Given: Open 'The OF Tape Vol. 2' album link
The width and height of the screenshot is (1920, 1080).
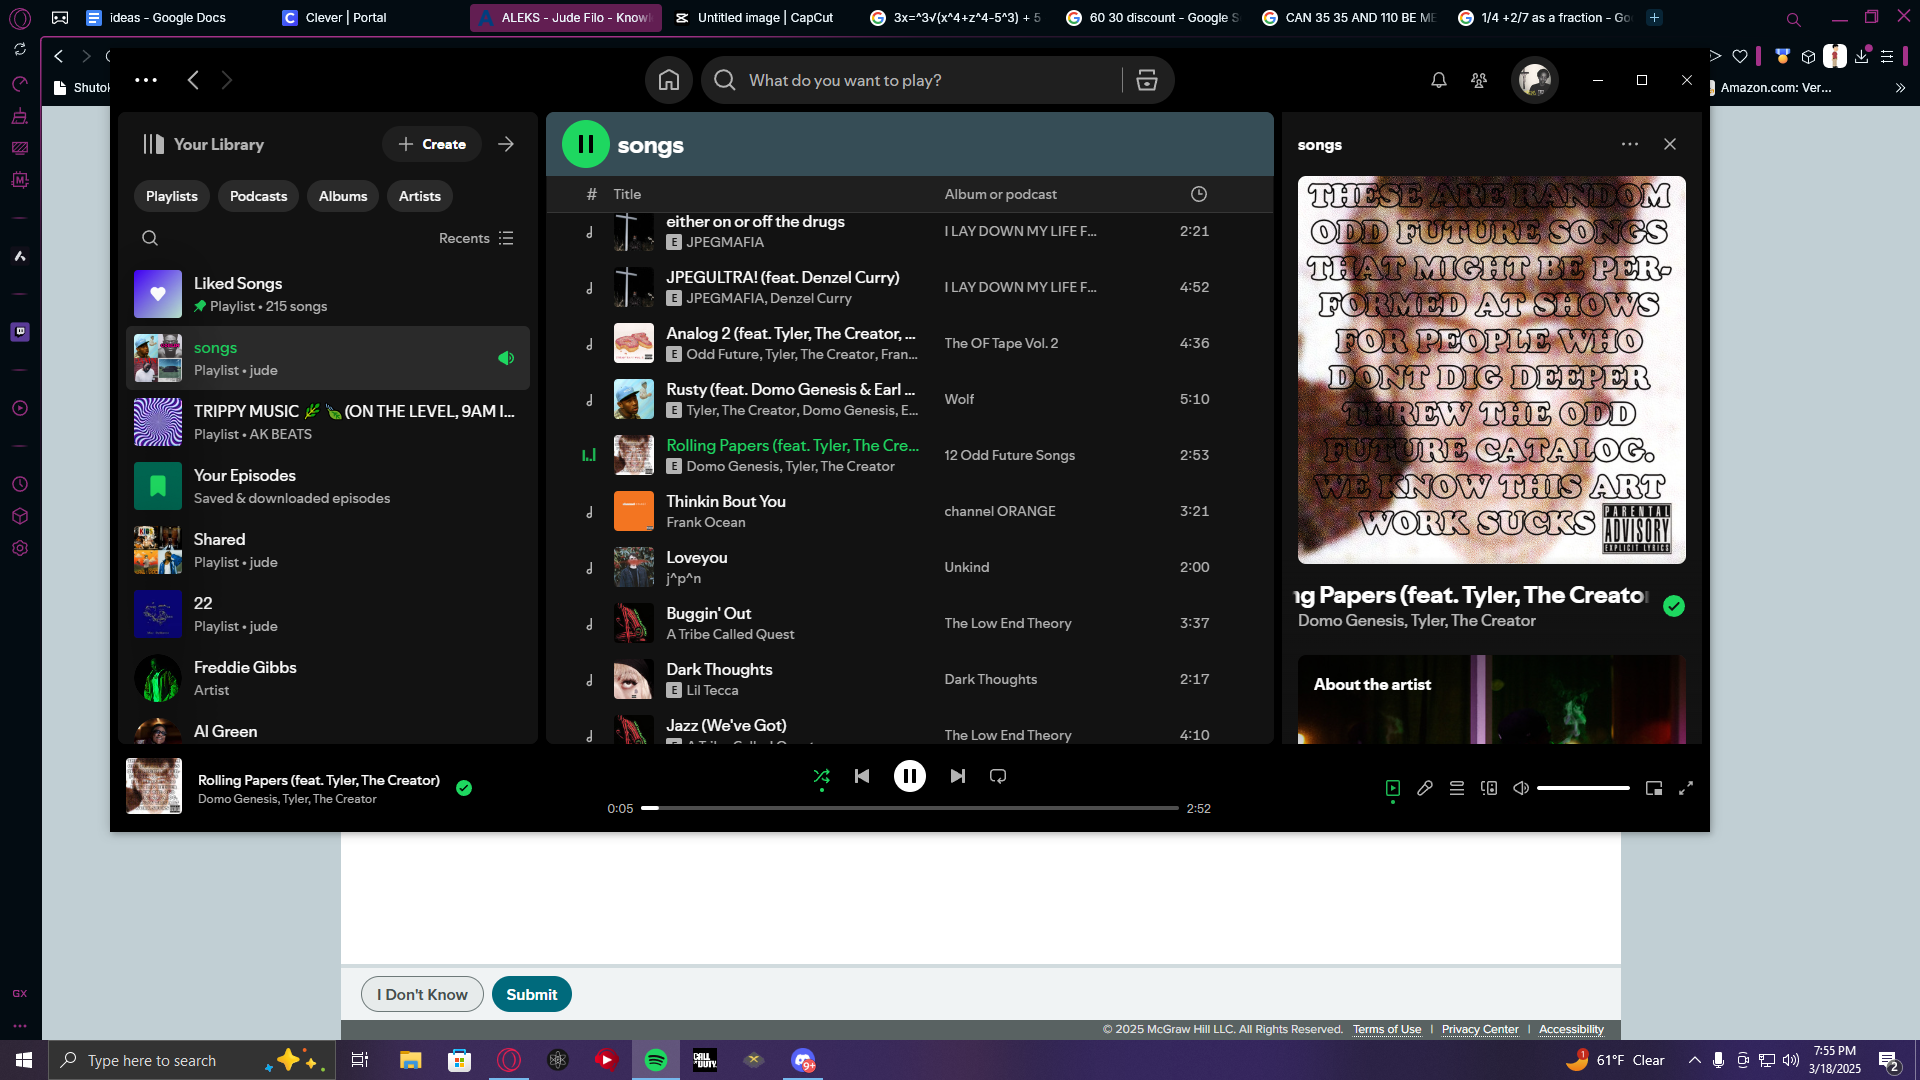Looking at the screenshot, I should (1001, 343).
